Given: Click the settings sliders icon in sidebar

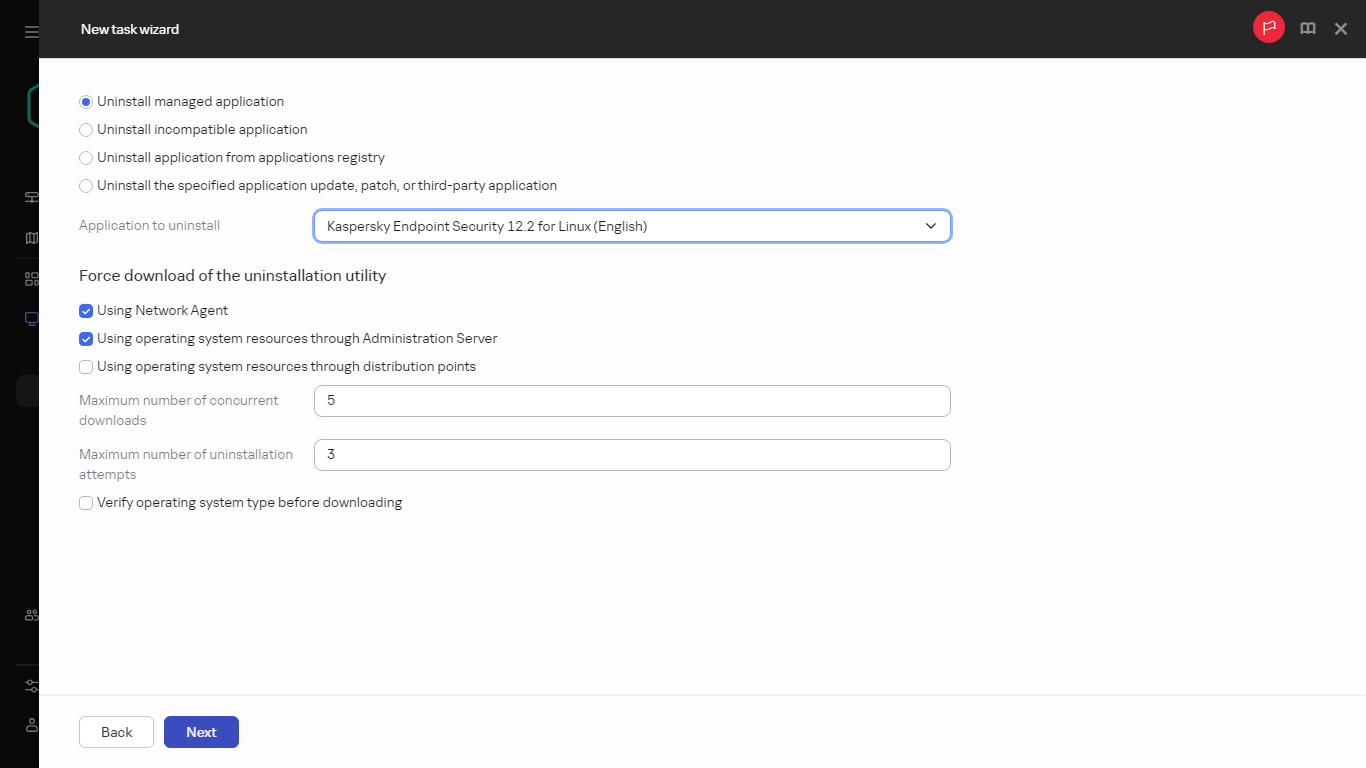Looking at the screenshot, I should point(30,685).
